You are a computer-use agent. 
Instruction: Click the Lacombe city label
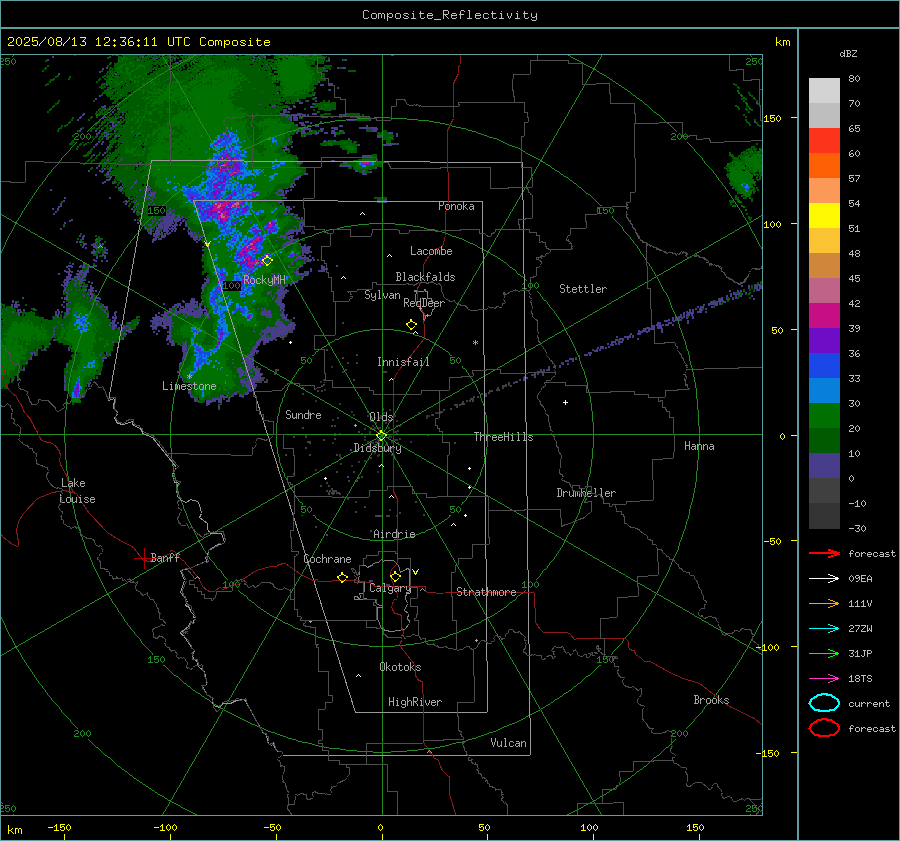pyautogui.click(x=431, y=251)
